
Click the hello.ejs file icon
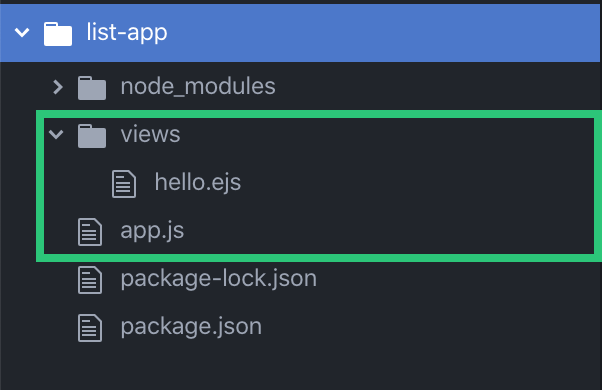pos(124,184)
